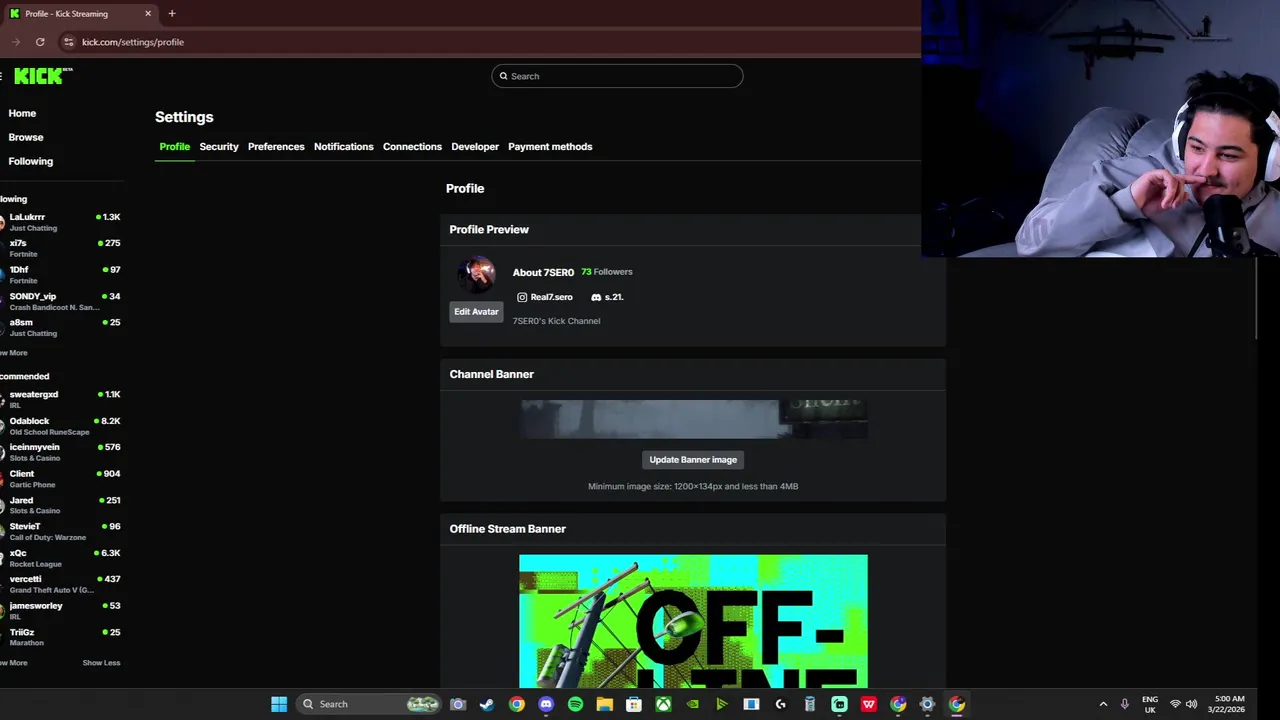Open the Profile settings tab

[x=174, y=147]
